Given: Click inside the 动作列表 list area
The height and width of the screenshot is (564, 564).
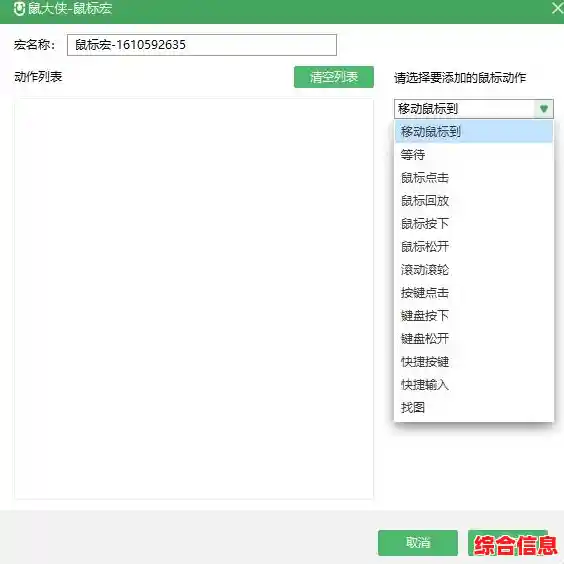Looking at the screenshot, I should click(194, 299).
